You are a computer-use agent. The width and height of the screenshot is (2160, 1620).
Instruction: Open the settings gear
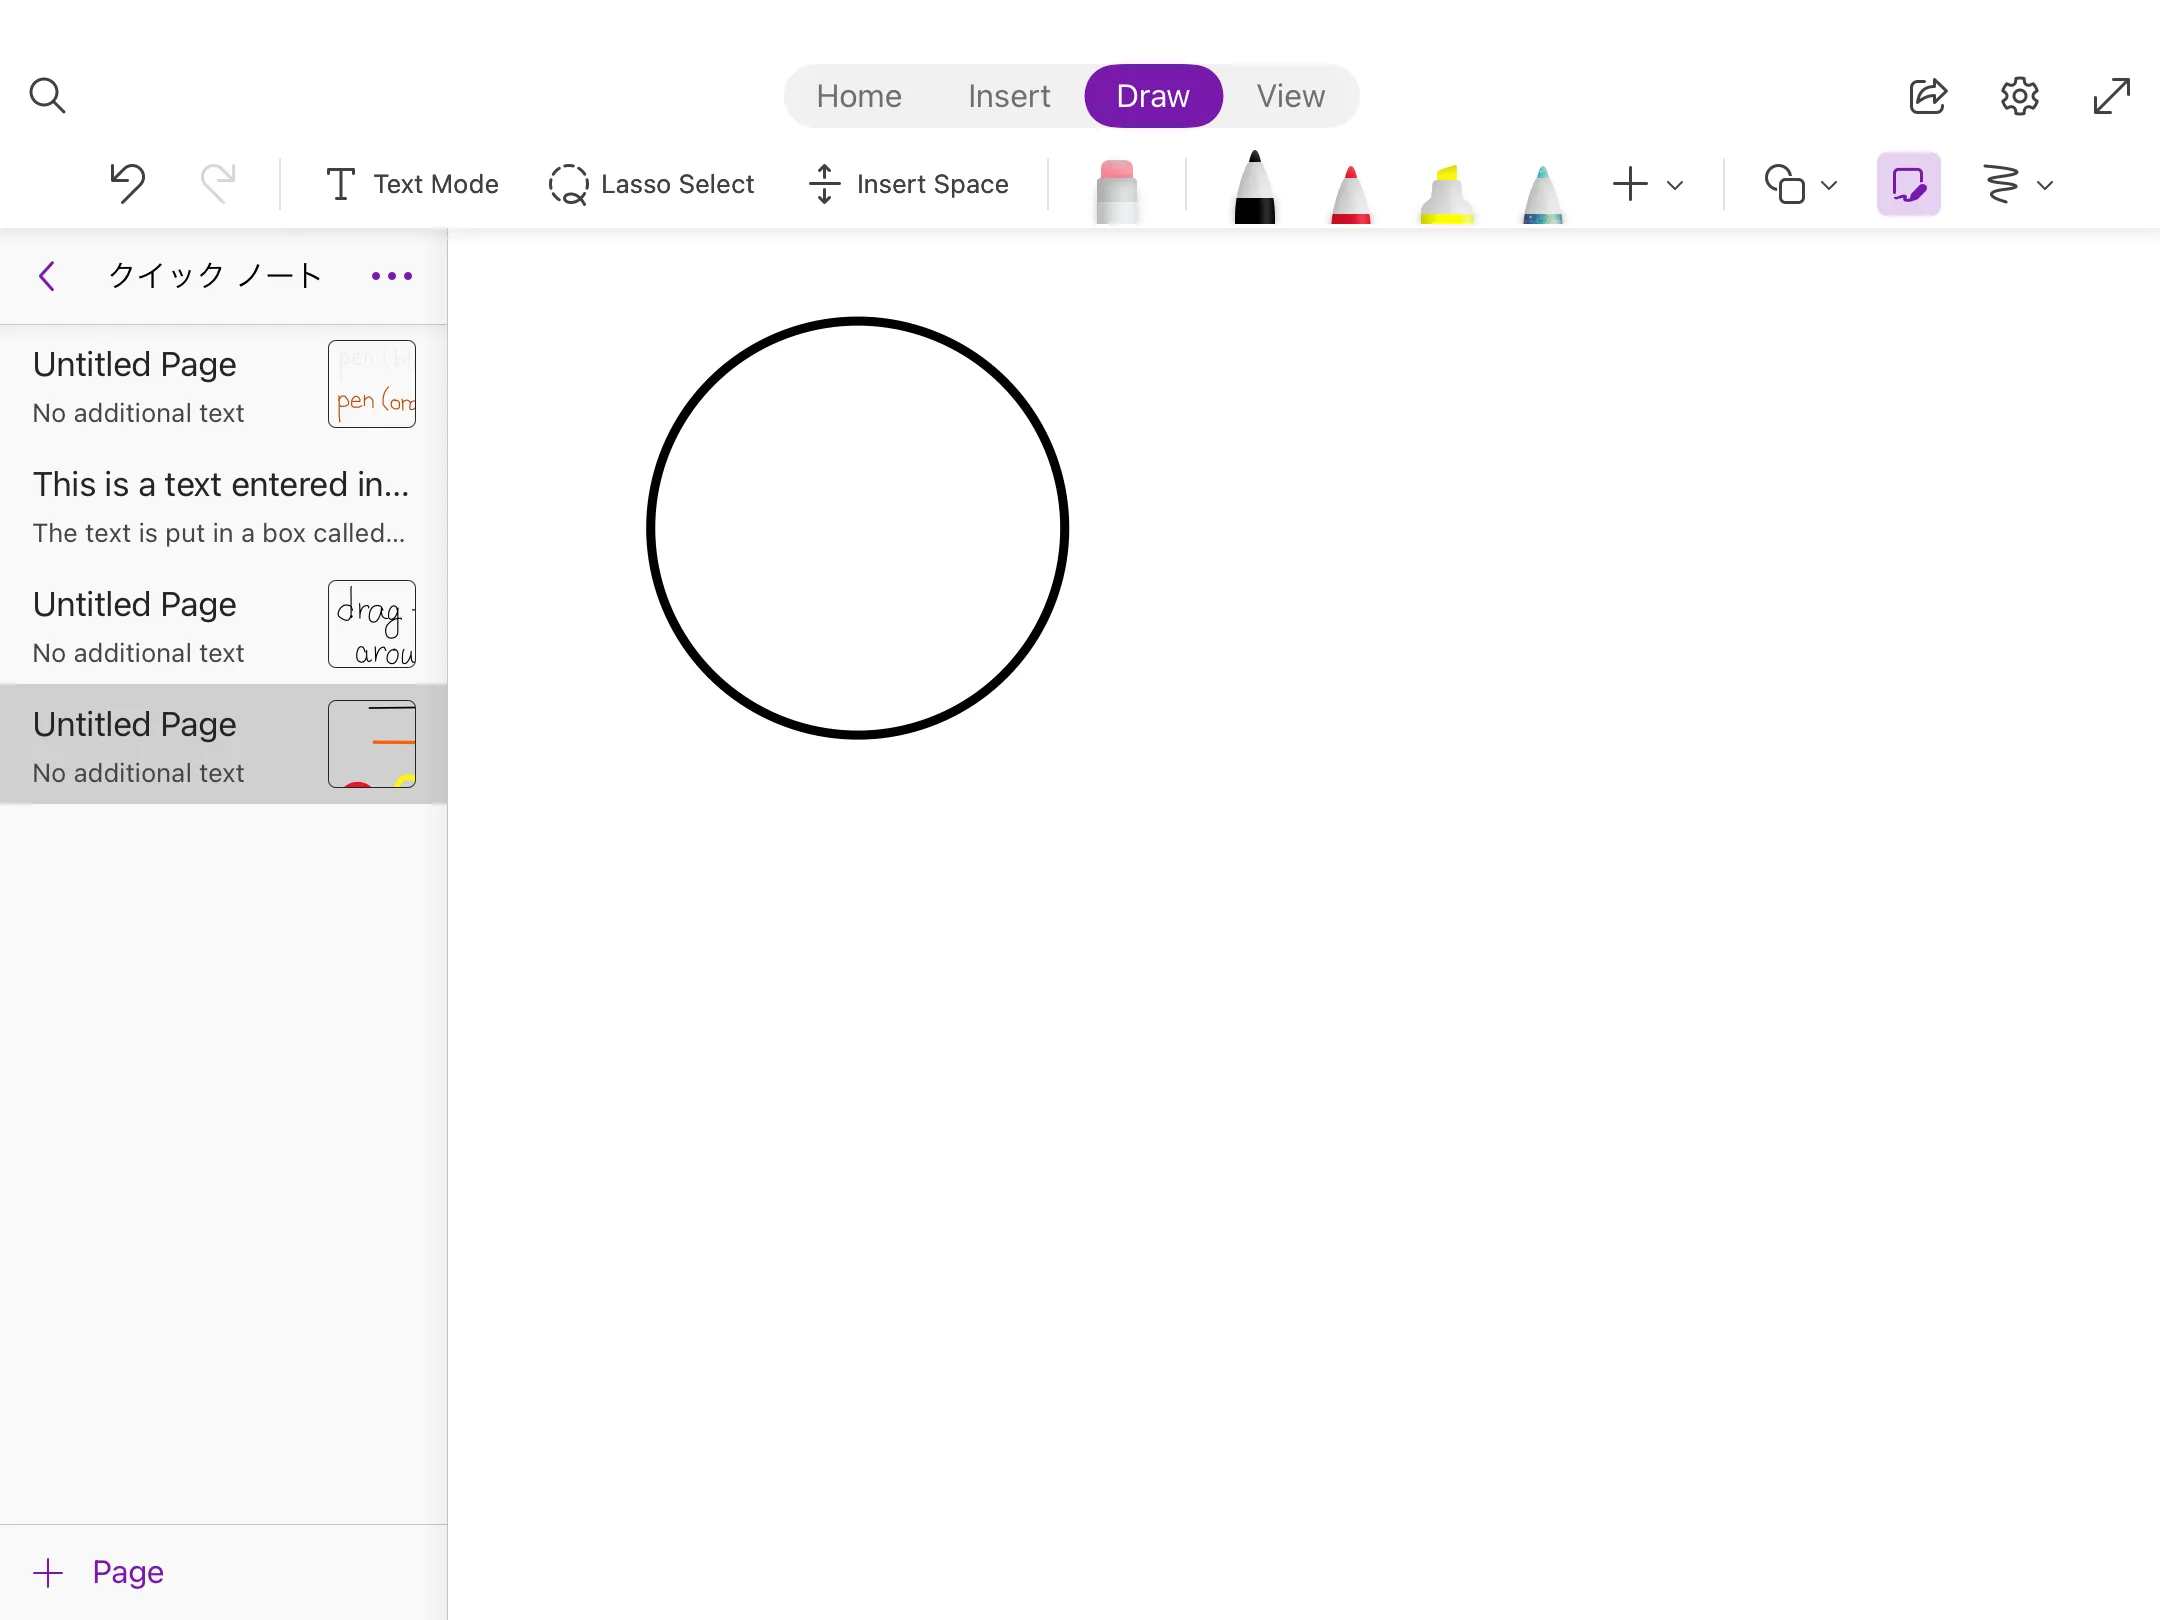(2019, 96)
